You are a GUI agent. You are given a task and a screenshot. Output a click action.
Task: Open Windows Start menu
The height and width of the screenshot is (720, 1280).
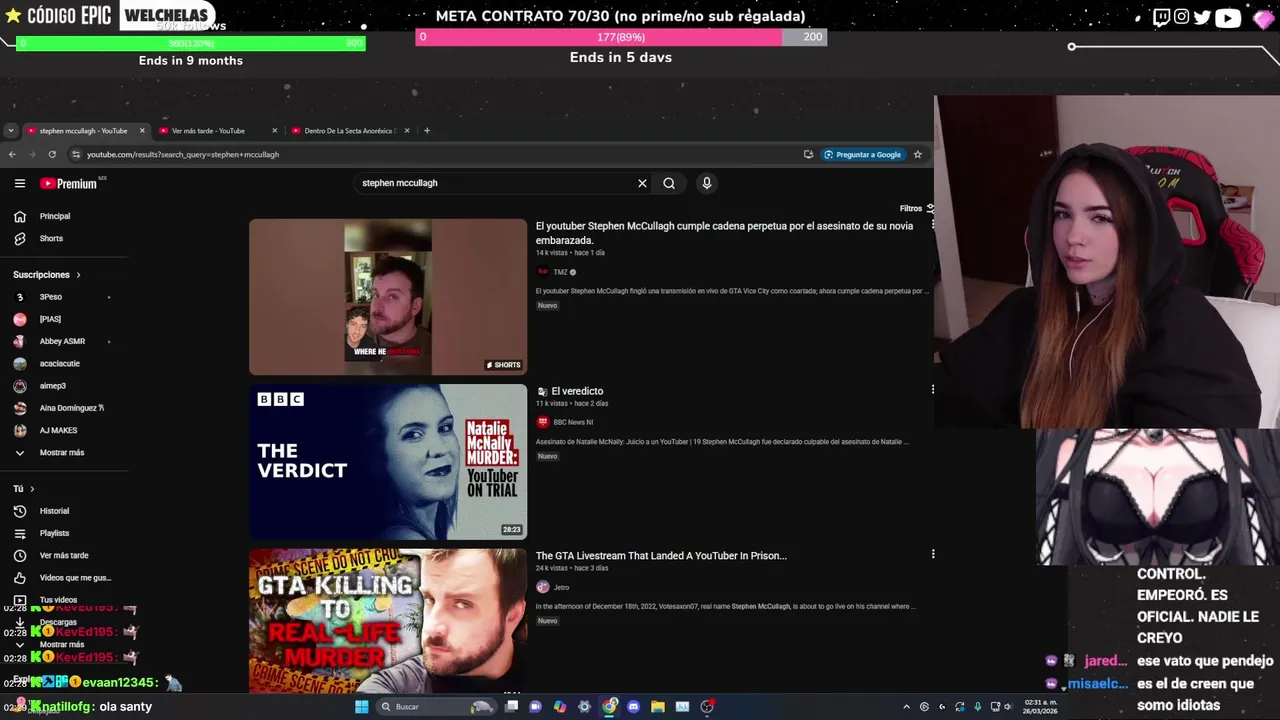(x=361, y=706)
